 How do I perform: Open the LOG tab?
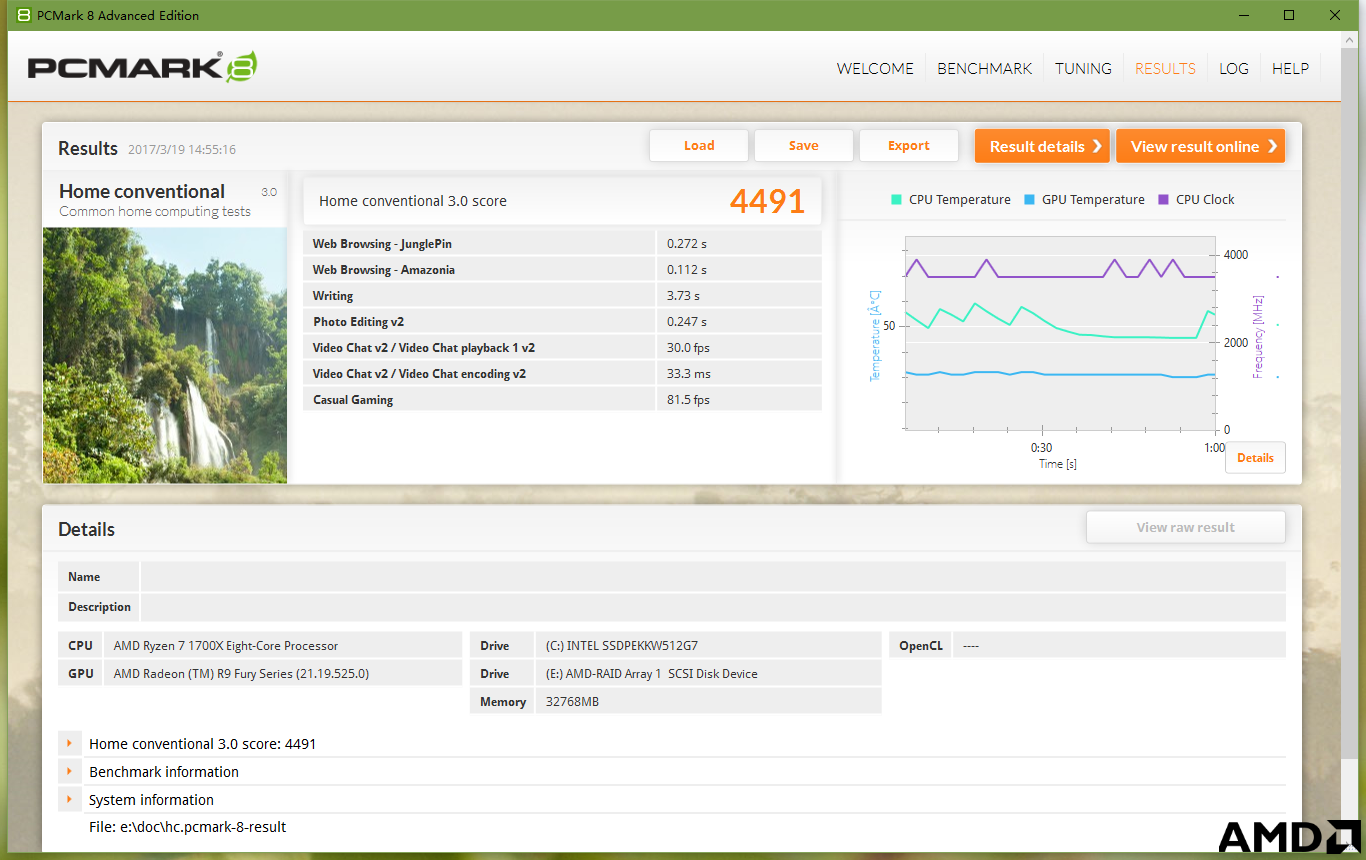[1234, 68]
